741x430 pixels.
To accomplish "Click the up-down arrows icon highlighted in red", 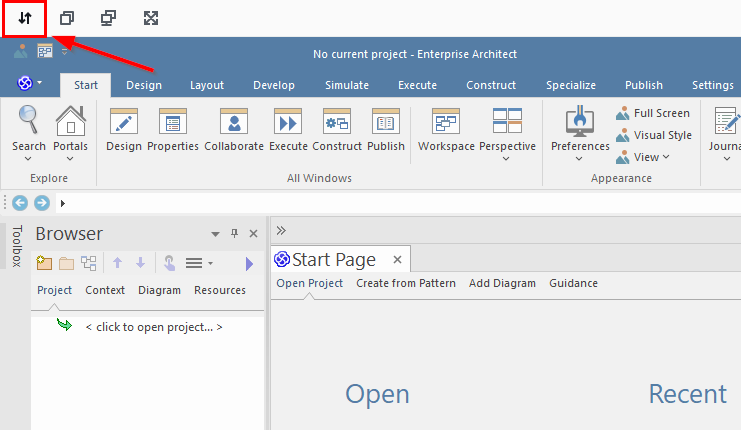I will (25, 18).
